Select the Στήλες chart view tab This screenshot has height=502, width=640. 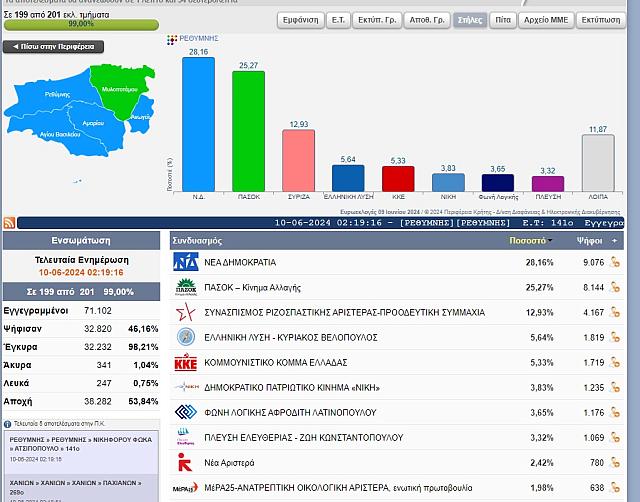(x=467, y=20)
